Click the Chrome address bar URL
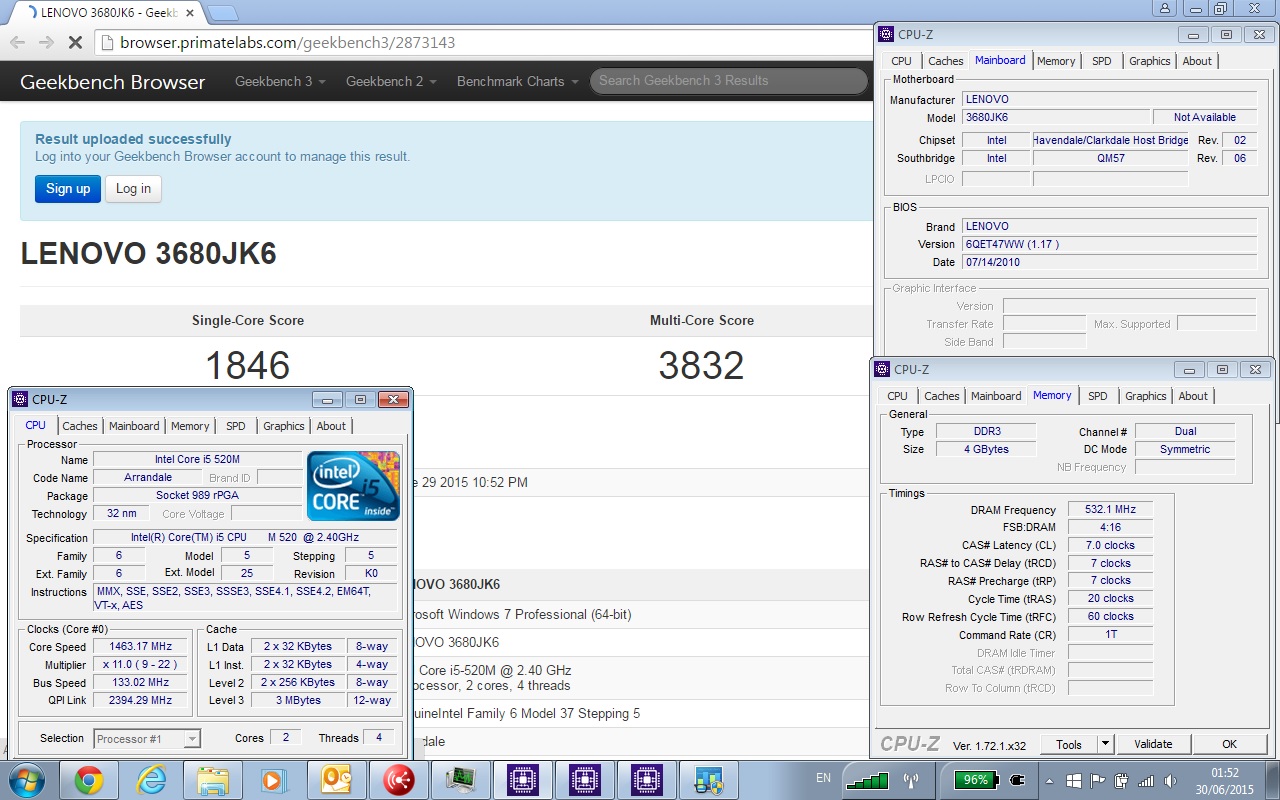The height and width of the screenshot is (800, 1280). click(288, 43)
